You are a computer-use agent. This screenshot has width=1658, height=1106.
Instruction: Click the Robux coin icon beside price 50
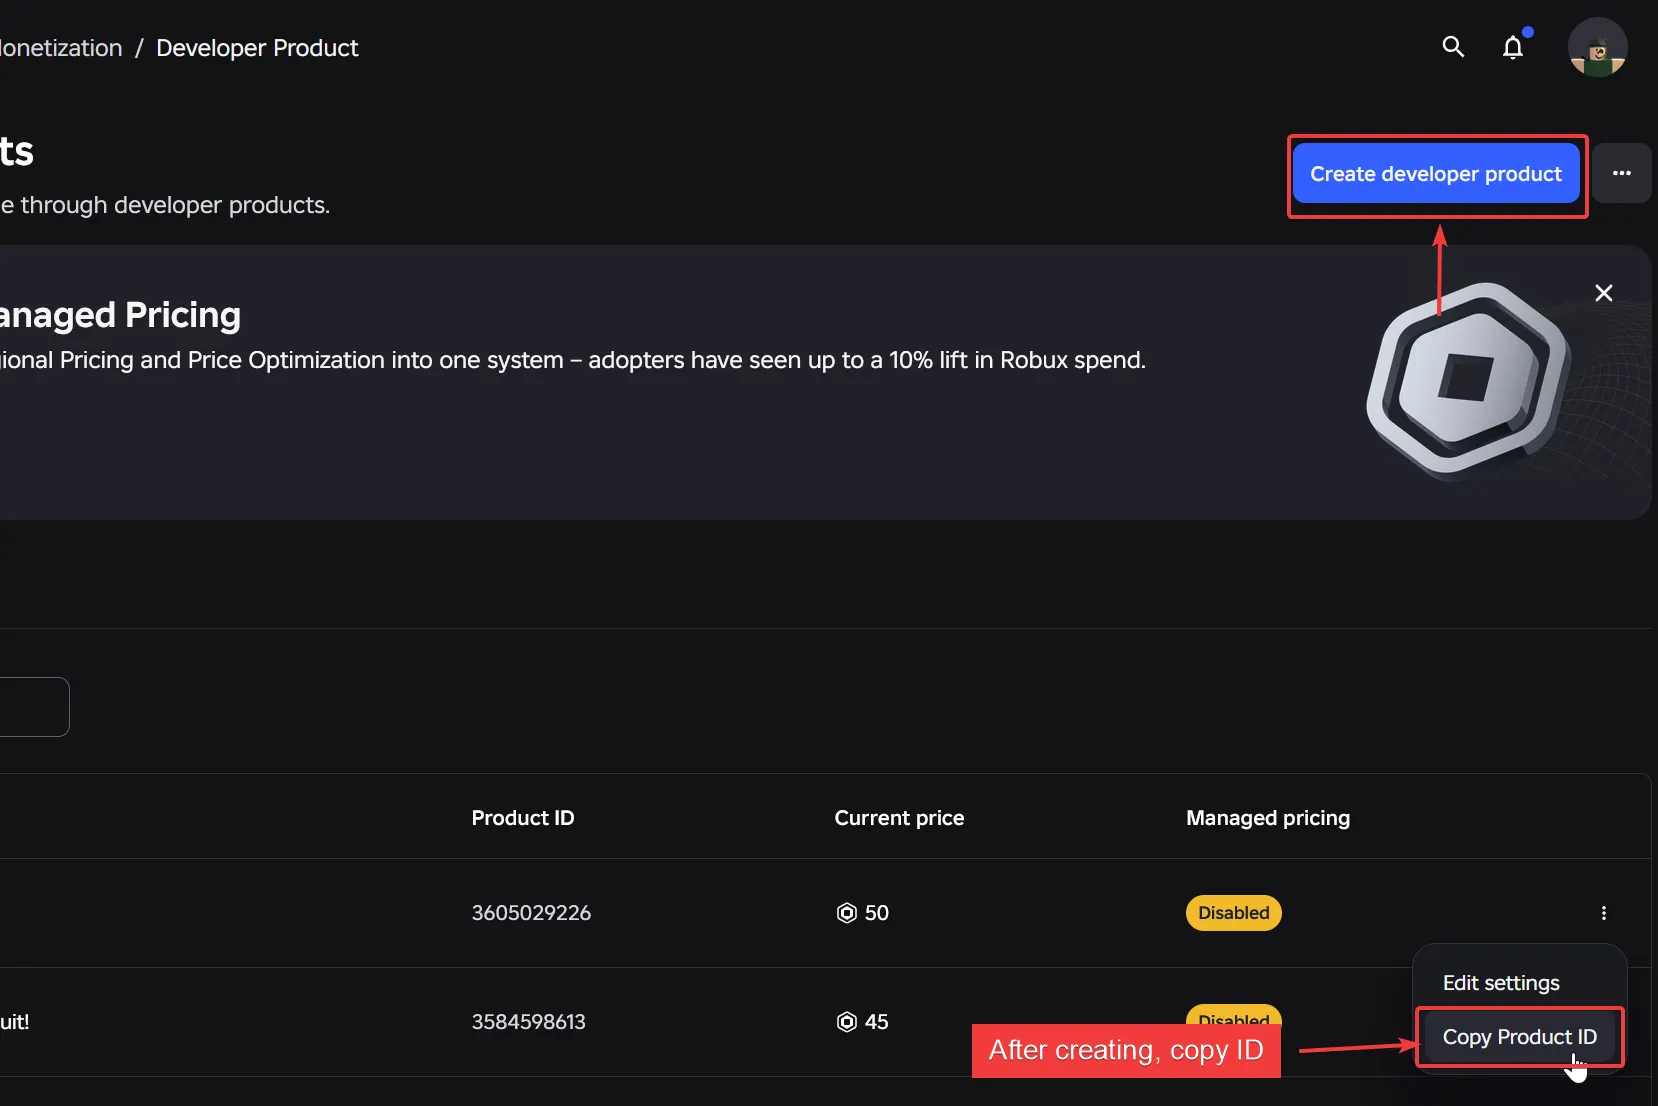(x=847, y=913)
